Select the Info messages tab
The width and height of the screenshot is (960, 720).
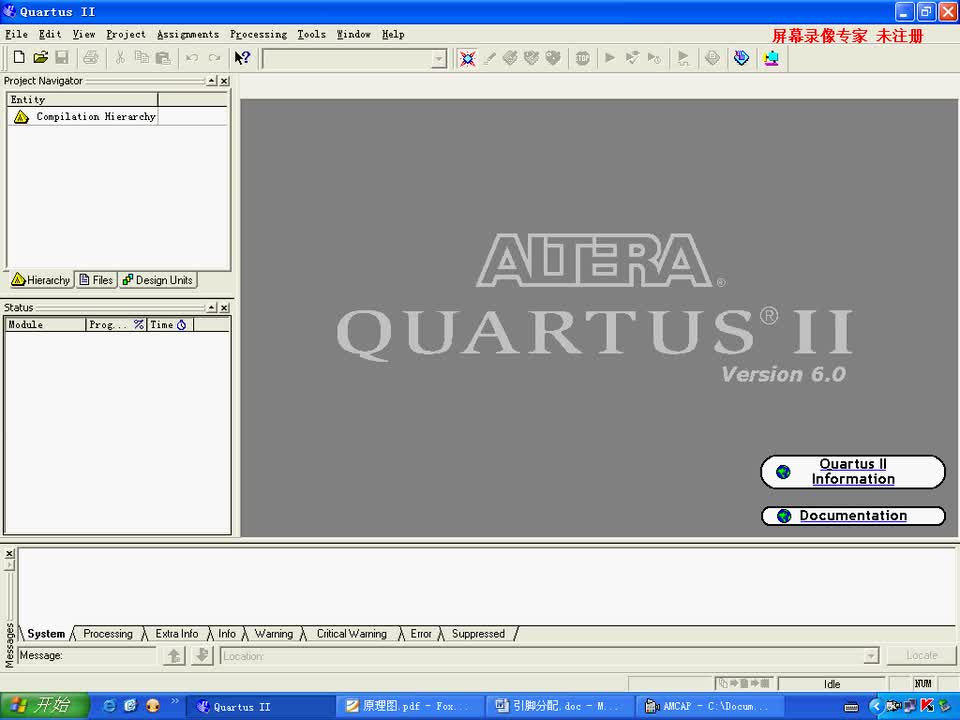[x=227, y=634]
